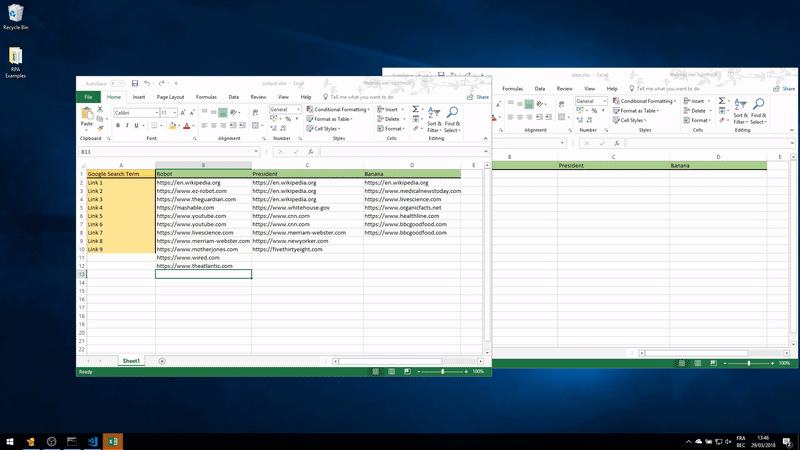Add a new sheet with plus button
Image resolution: width=800 pixels, height=450 pixels.
point(162,361)
